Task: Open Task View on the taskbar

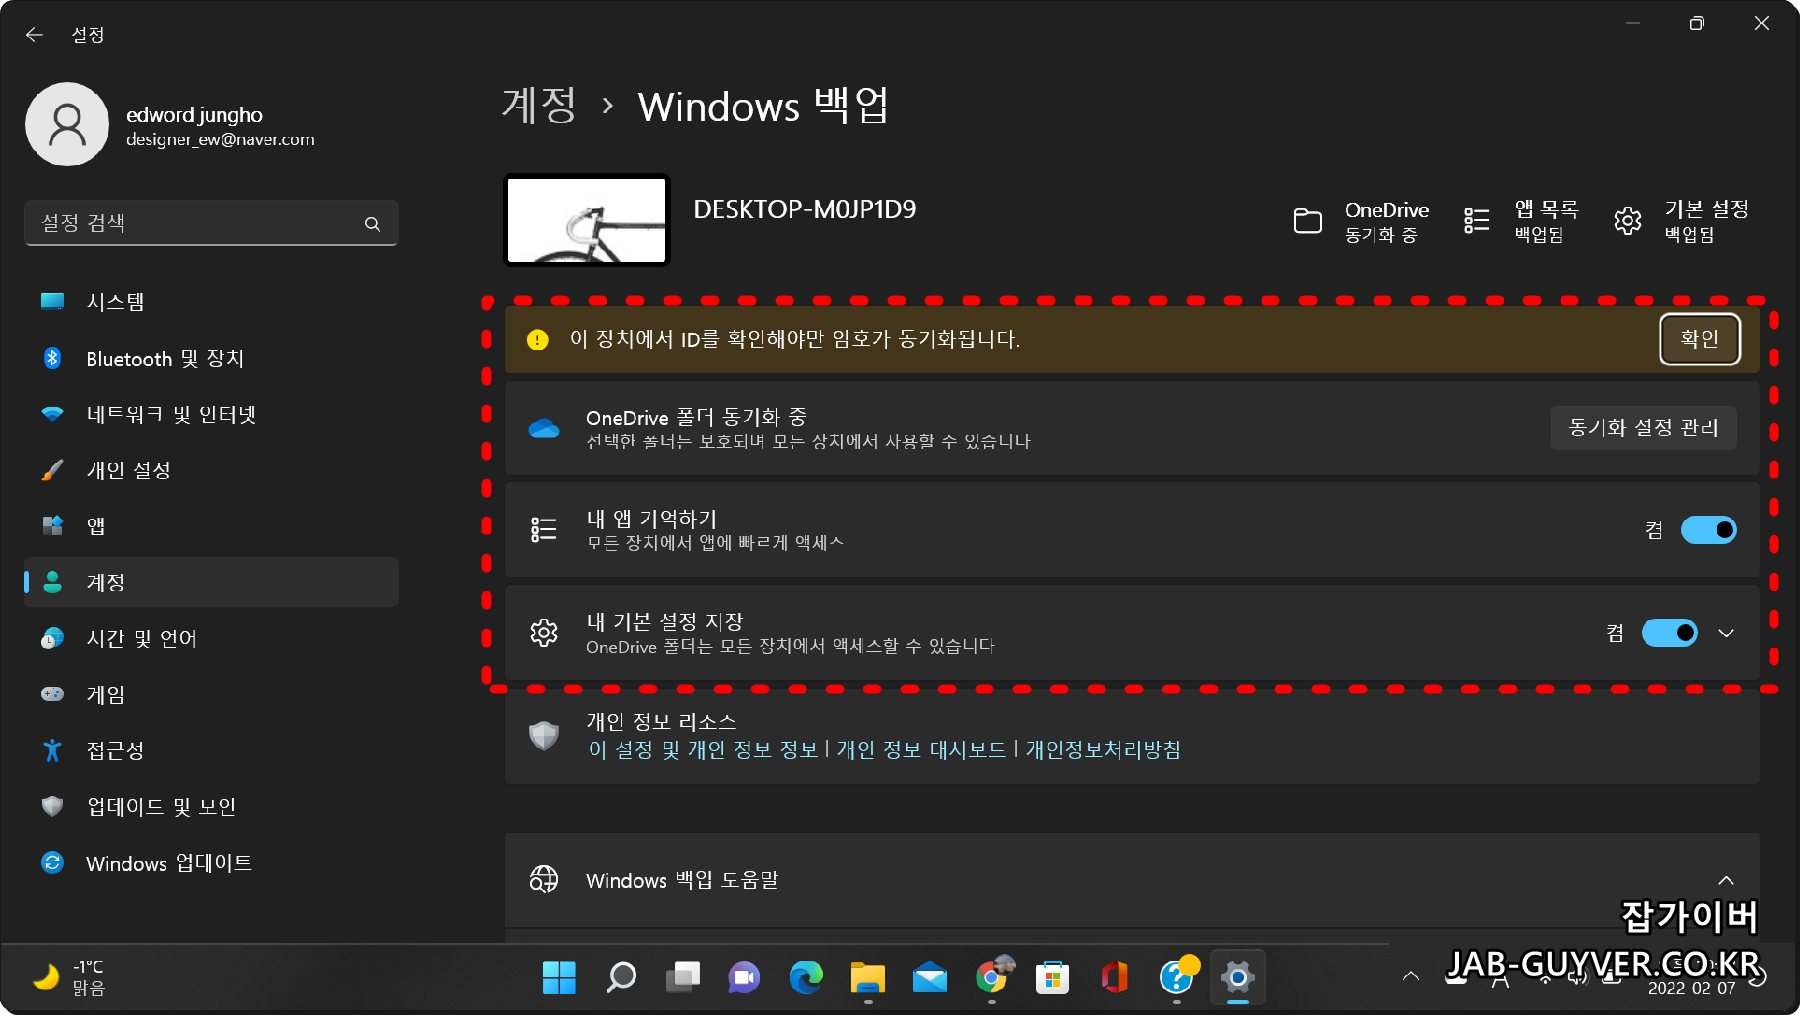Action: 683,977
